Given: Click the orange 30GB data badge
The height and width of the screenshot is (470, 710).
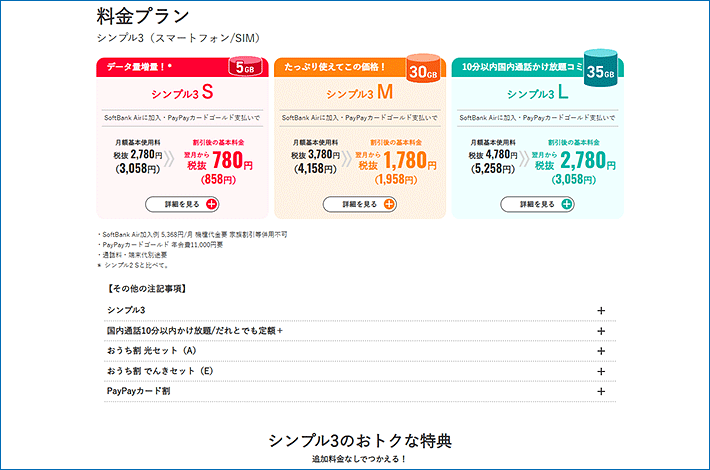Looking at the screenshot, I should click(x=422, y=68).
